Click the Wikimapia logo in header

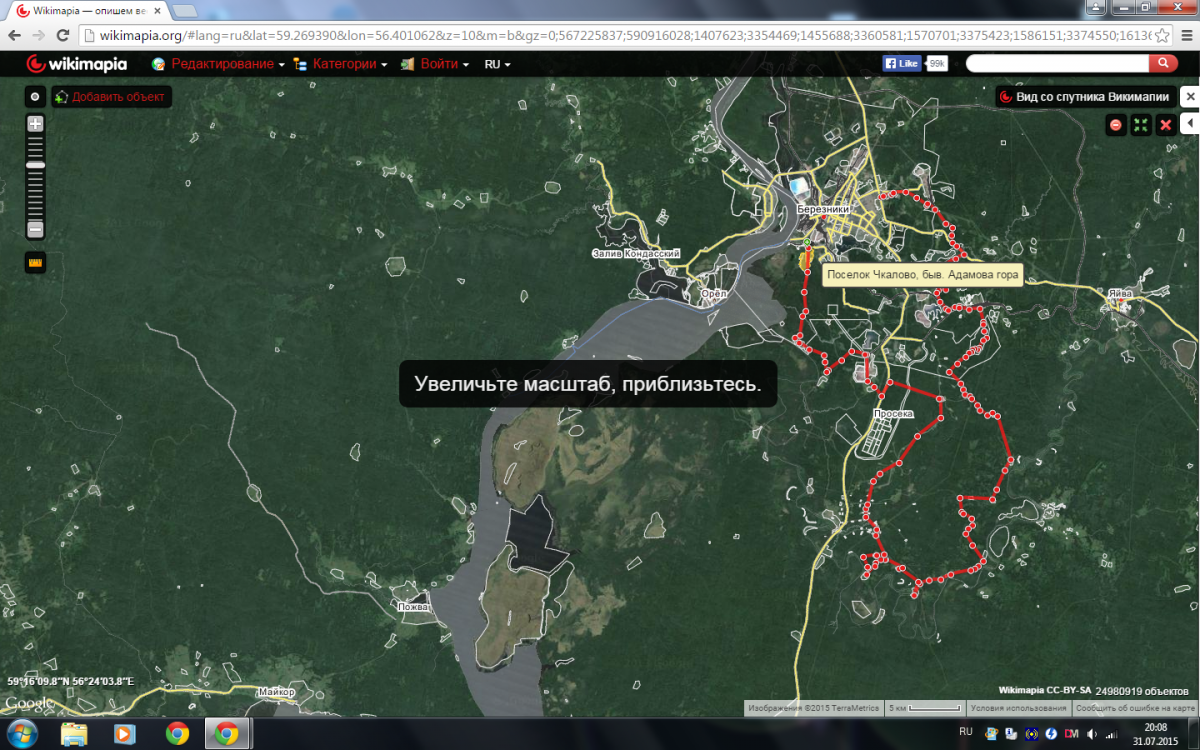coord(77,64)
